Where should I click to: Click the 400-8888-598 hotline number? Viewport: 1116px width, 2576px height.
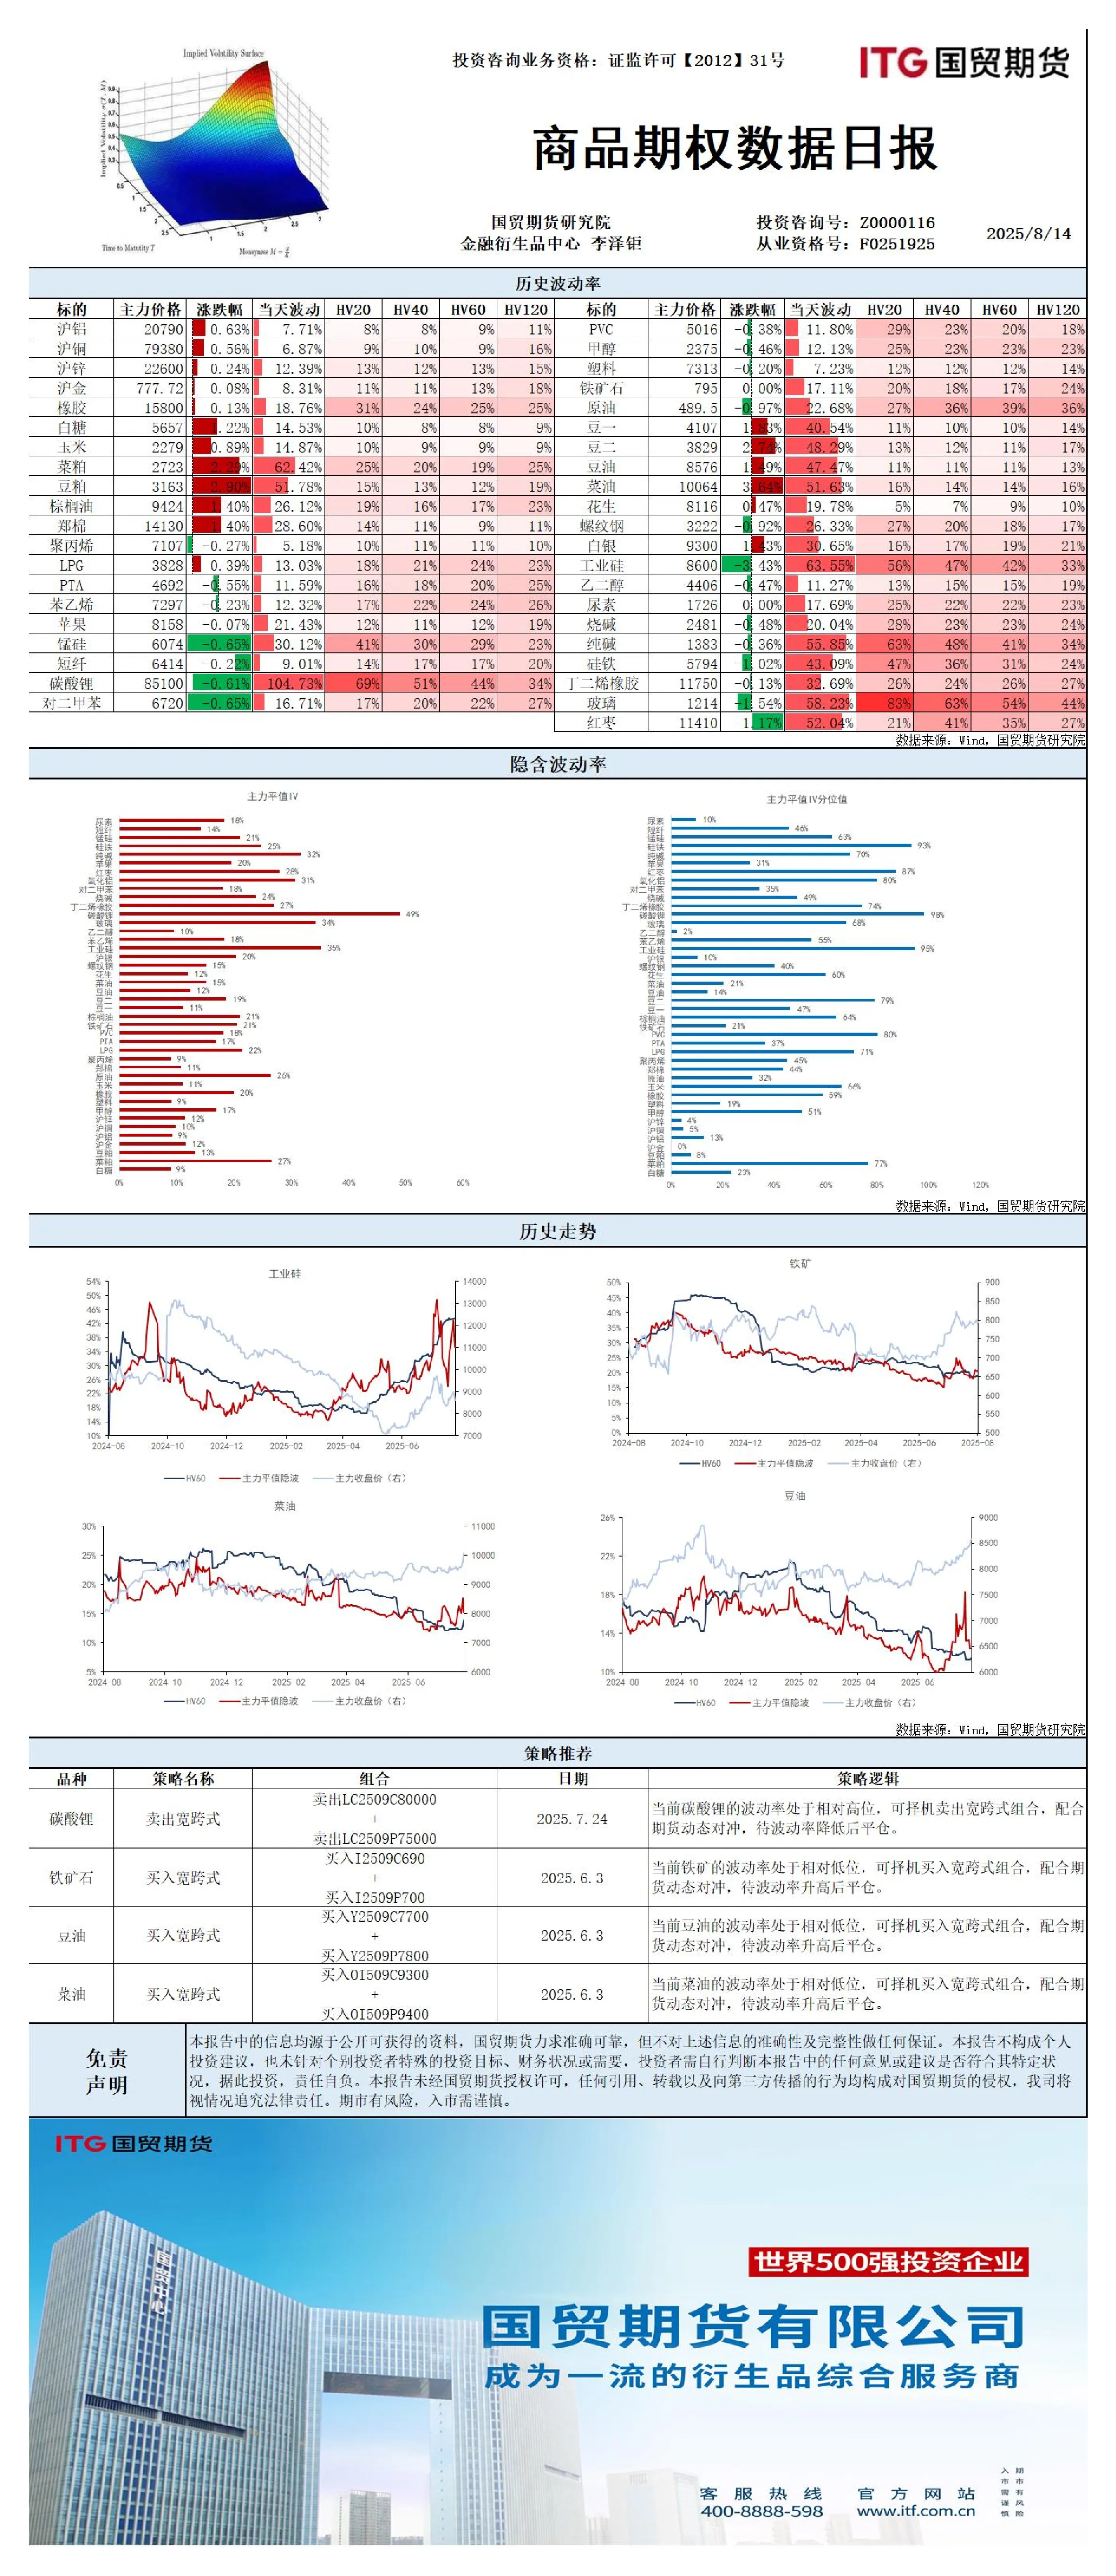[762, 2510]
